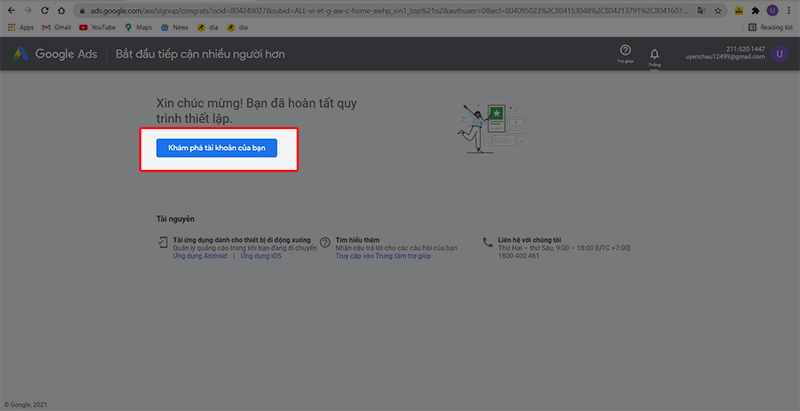Open the Gmail bookmark
The width and height of the screenshot is (800, 411).
59,27
